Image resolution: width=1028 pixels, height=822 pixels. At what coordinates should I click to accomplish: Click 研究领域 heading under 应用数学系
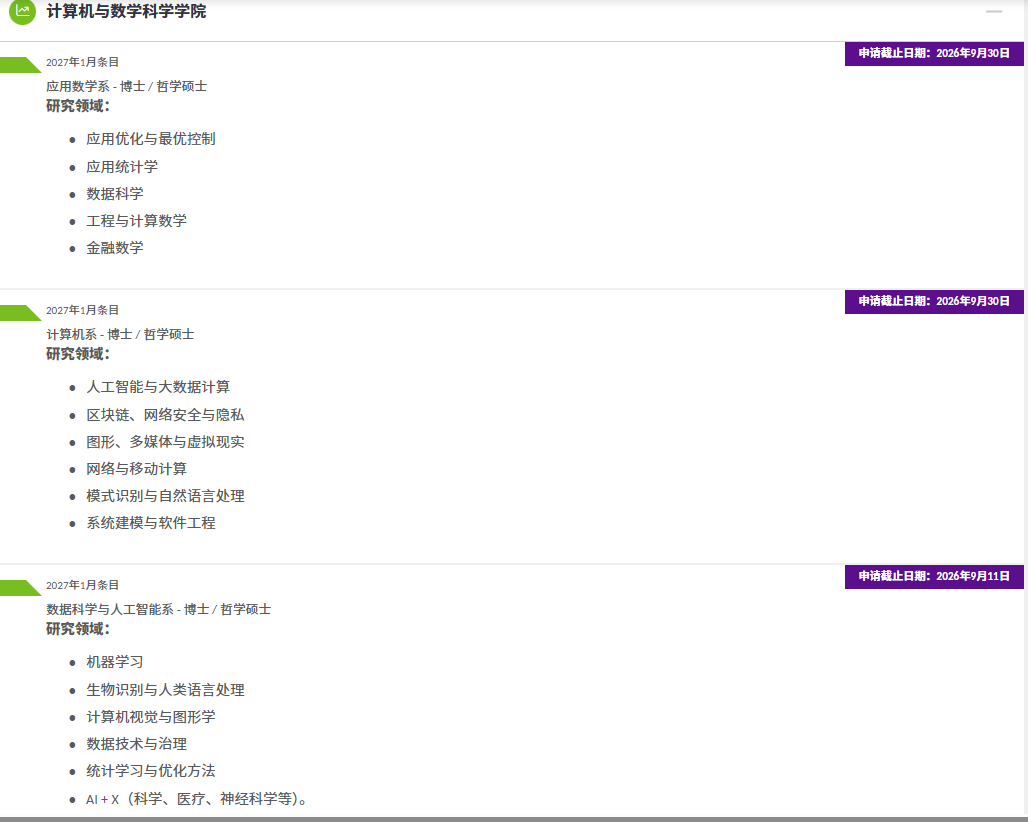78,106
